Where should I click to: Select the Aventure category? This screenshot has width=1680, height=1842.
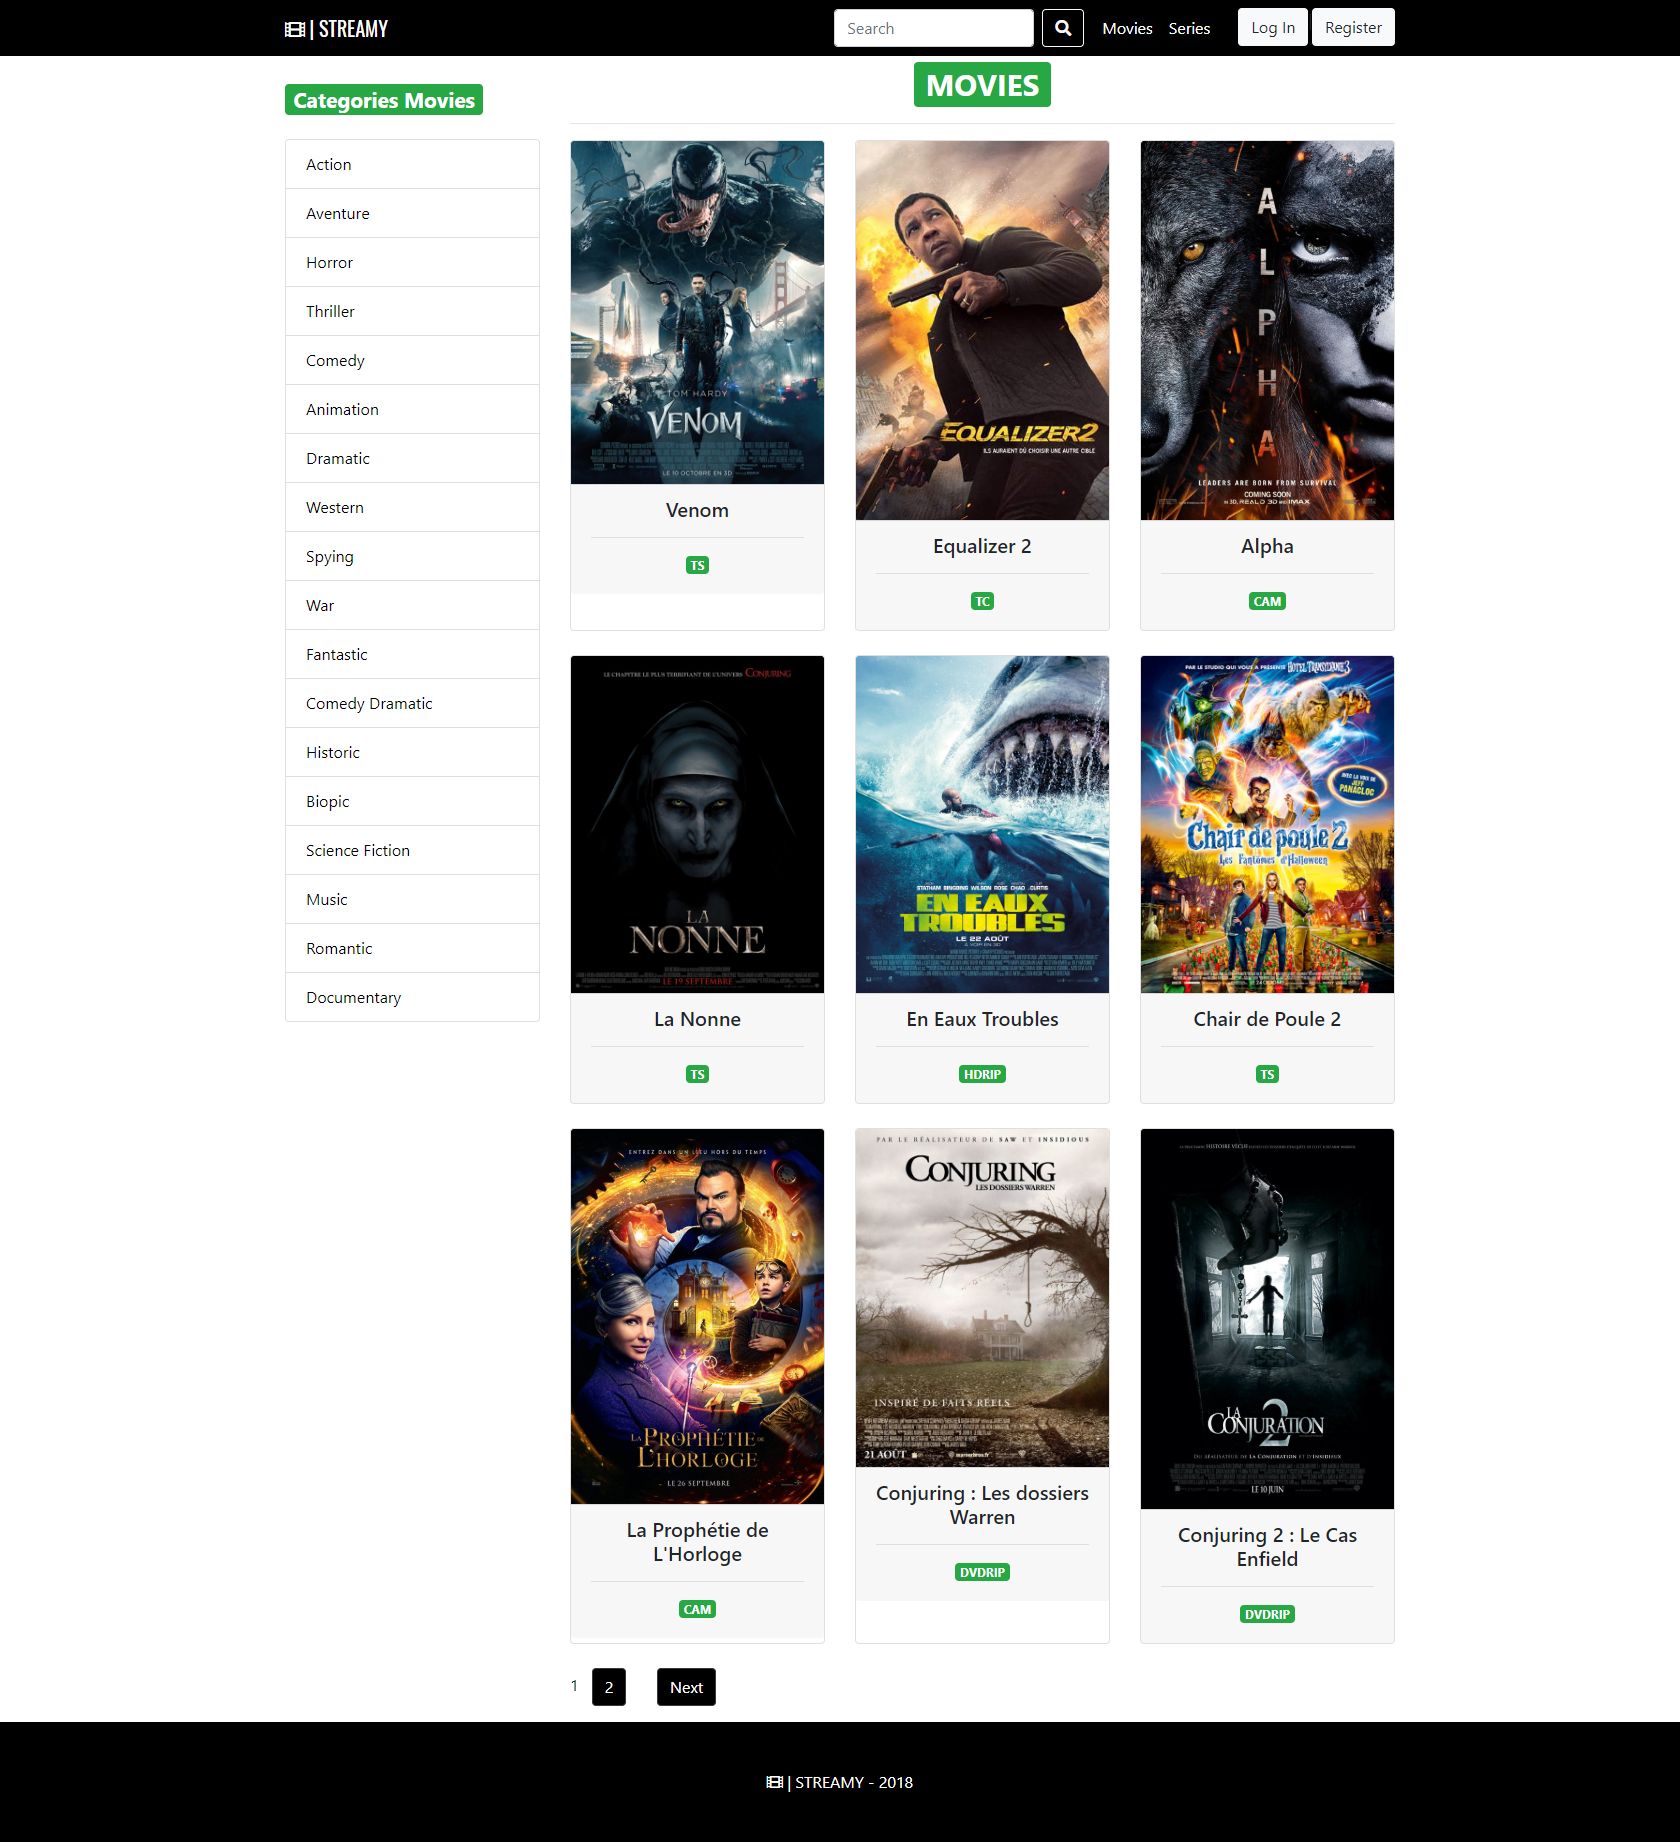412,213
